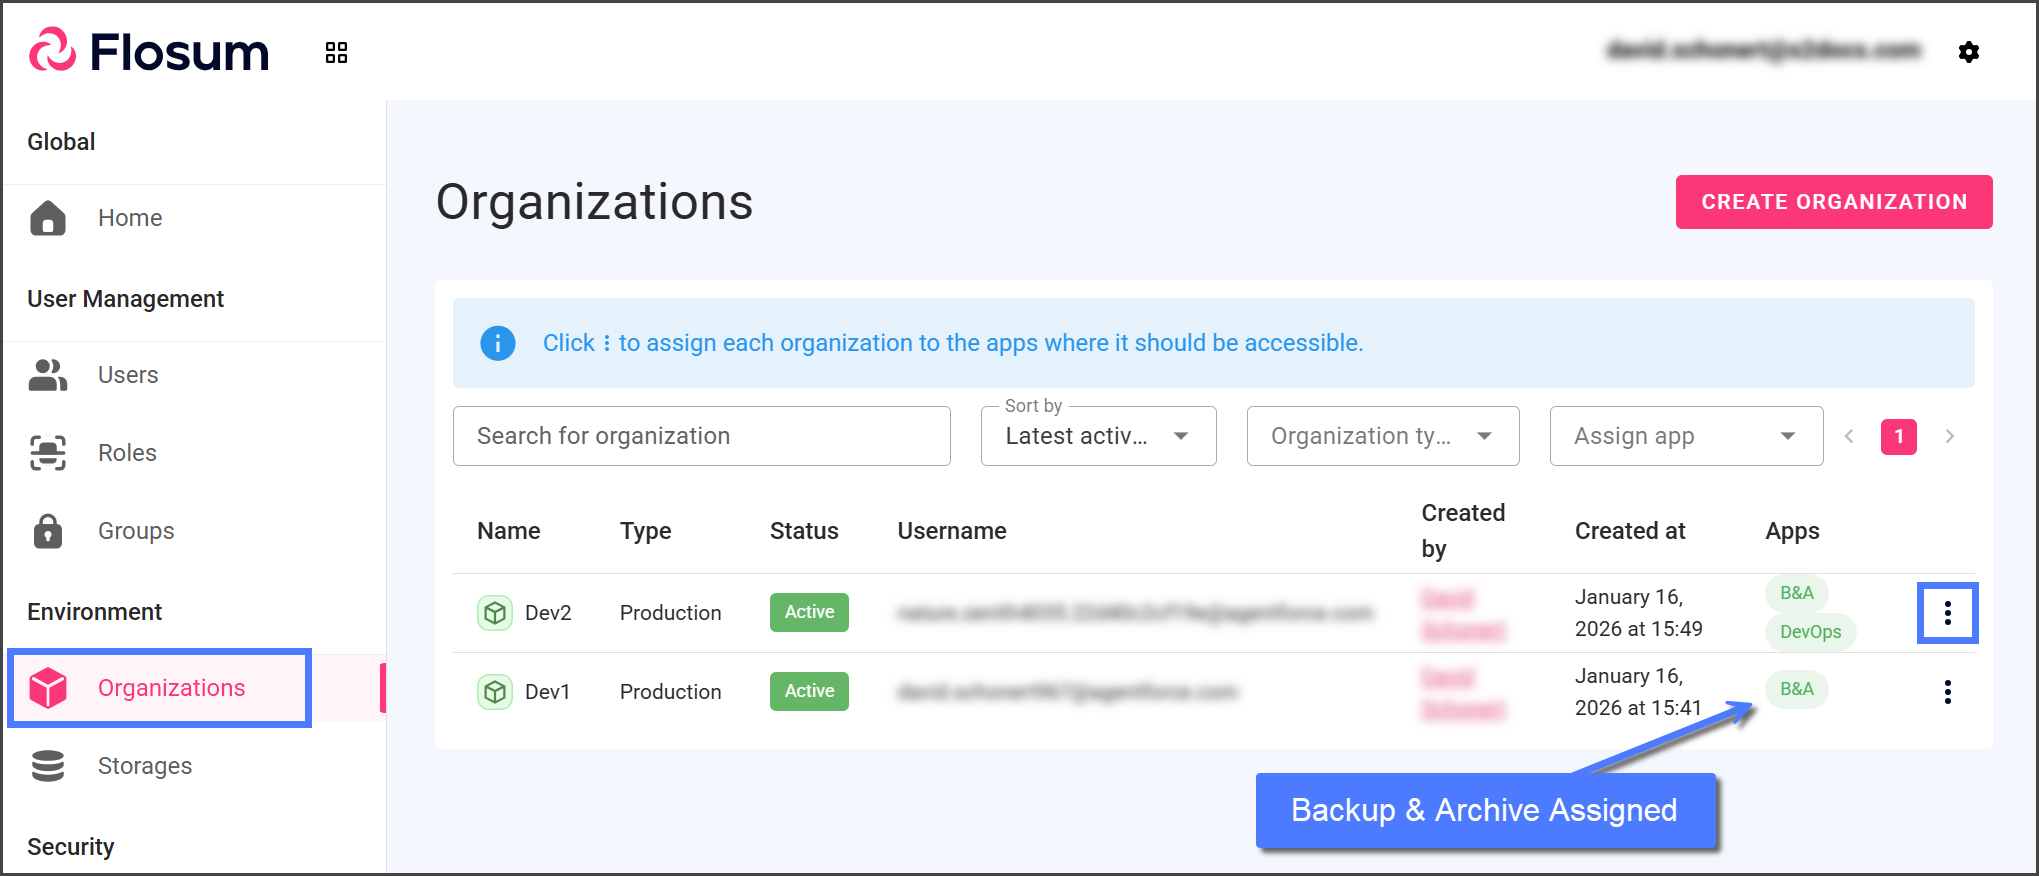Click the Dev1 organization cube icon
Image resolution: width=2039 pixels, height=876 pixels.
tap(494, 692)
